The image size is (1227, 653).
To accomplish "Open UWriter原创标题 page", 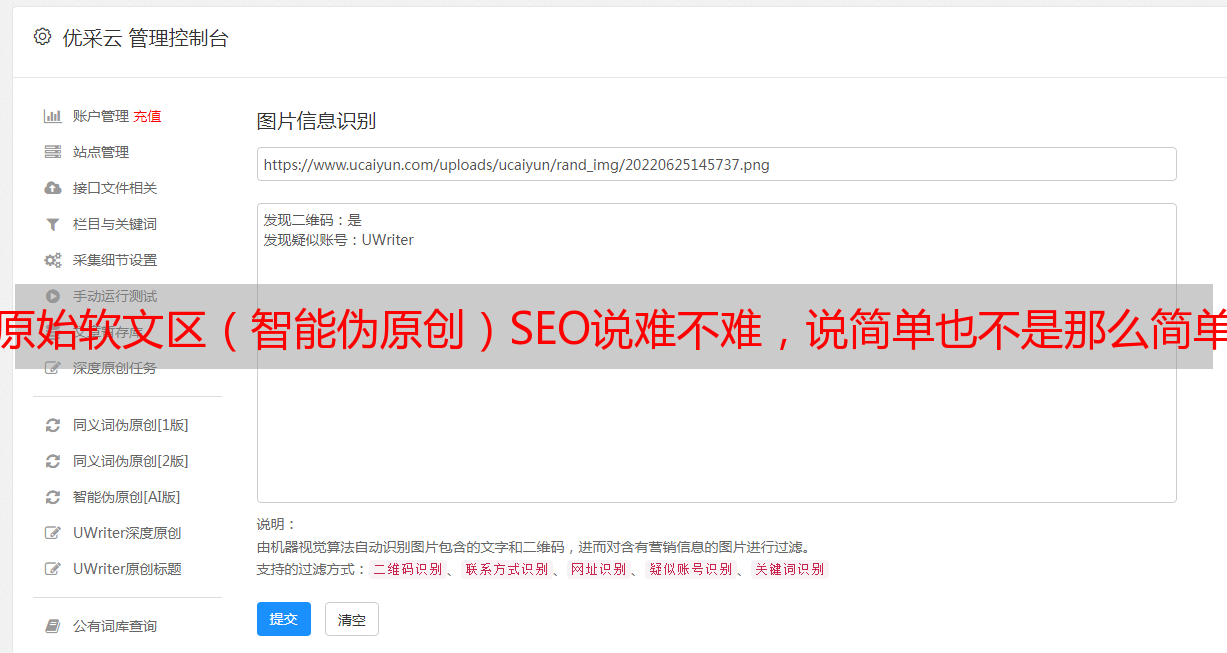I will (127, 569).
